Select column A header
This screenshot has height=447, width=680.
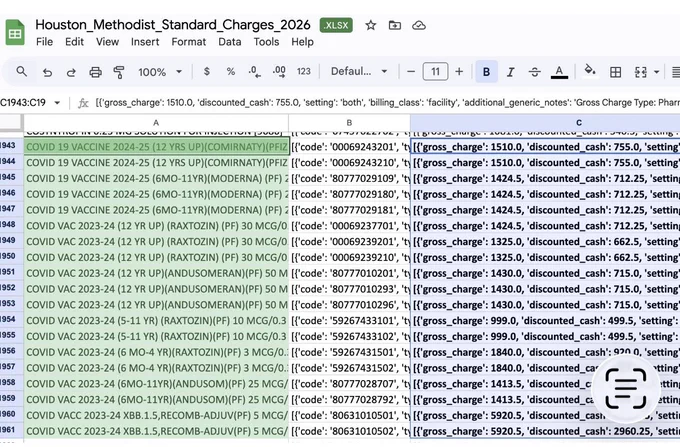pos(156,123)
